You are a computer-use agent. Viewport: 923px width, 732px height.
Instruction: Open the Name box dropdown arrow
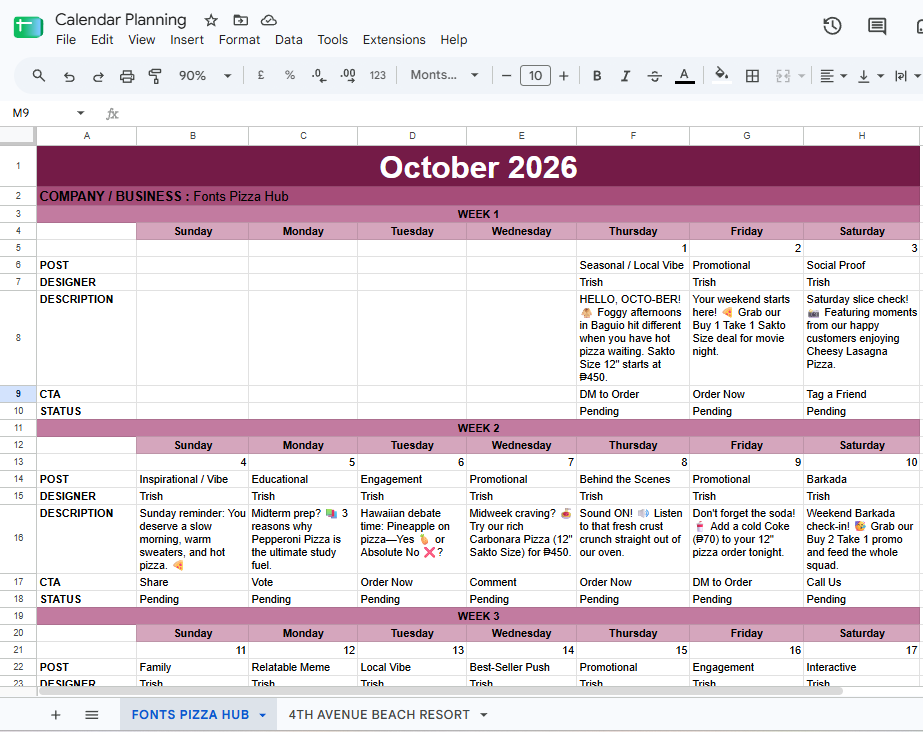tap(81, 113)
